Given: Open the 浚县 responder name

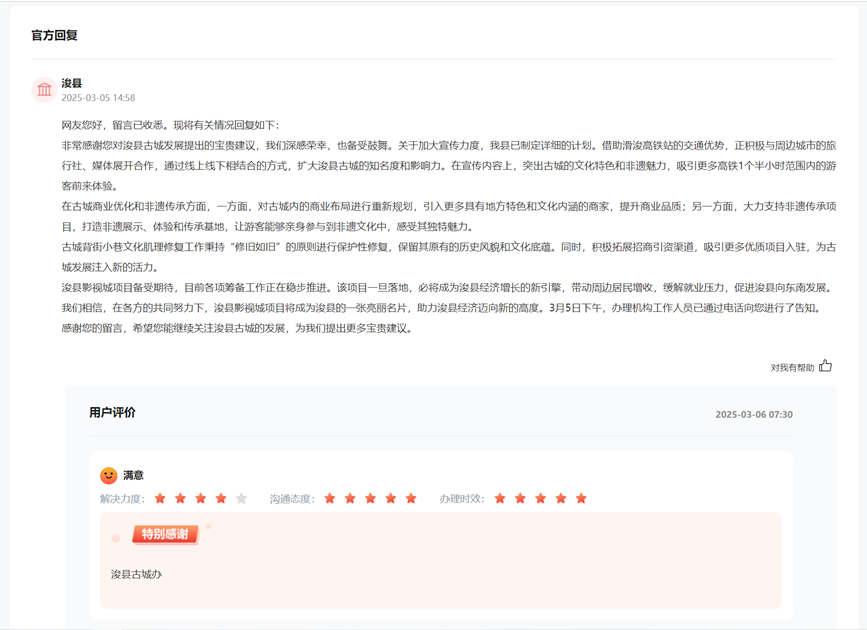Looking at the screenshot, I should pyautogui.click(x=72, y=83).
